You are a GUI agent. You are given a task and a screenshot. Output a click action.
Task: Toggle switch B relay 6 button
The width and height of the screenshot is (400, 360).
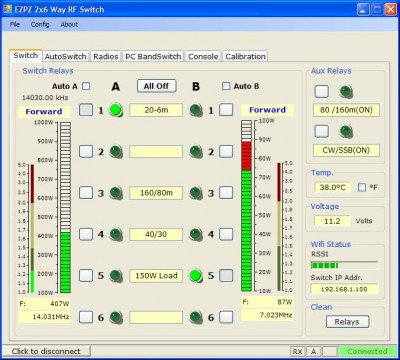tap(226, 317)
